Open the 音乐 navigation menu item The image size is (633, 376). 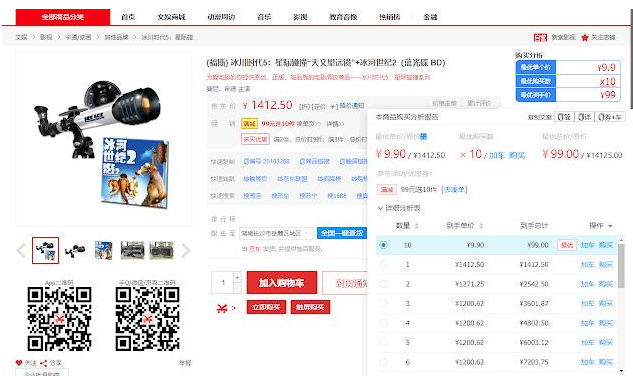pos(264,17)
